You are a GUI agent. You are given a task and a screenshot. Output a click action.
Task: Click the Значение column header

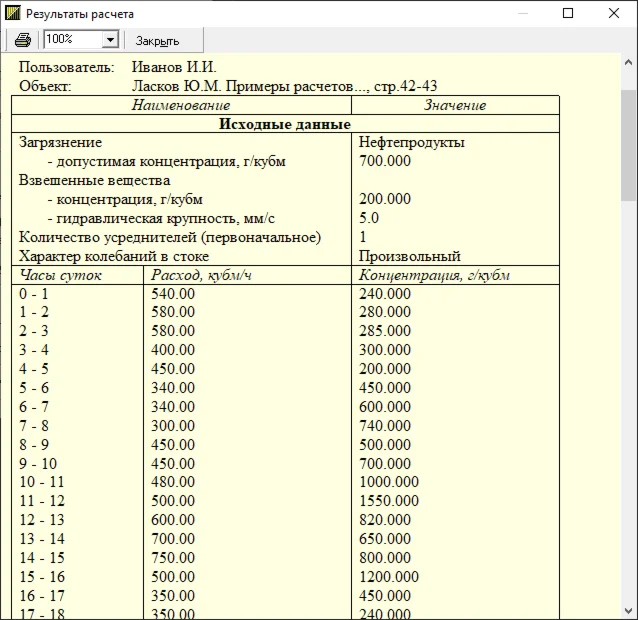pos(454,105)
